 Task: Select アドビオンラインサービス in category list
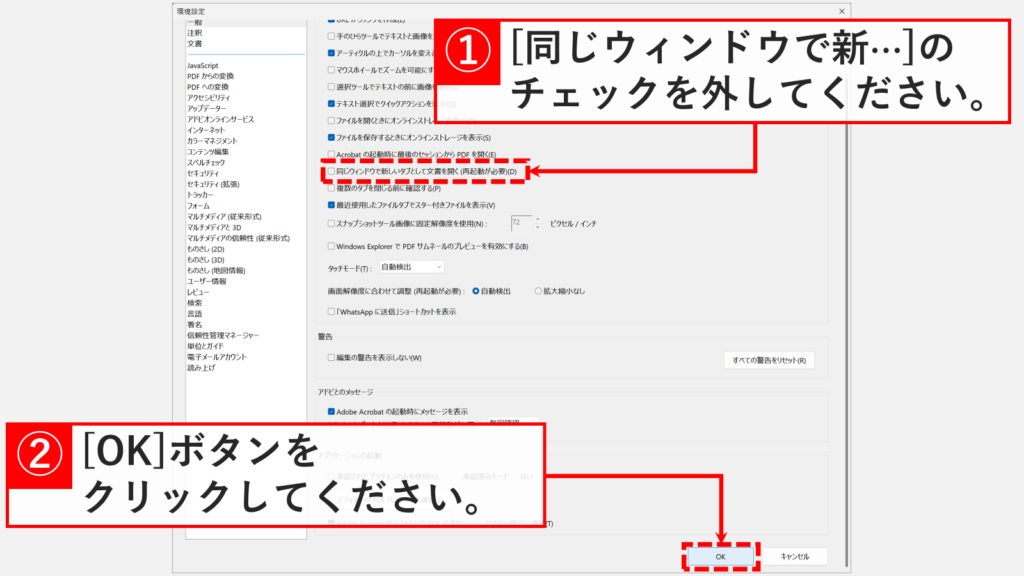221,120
